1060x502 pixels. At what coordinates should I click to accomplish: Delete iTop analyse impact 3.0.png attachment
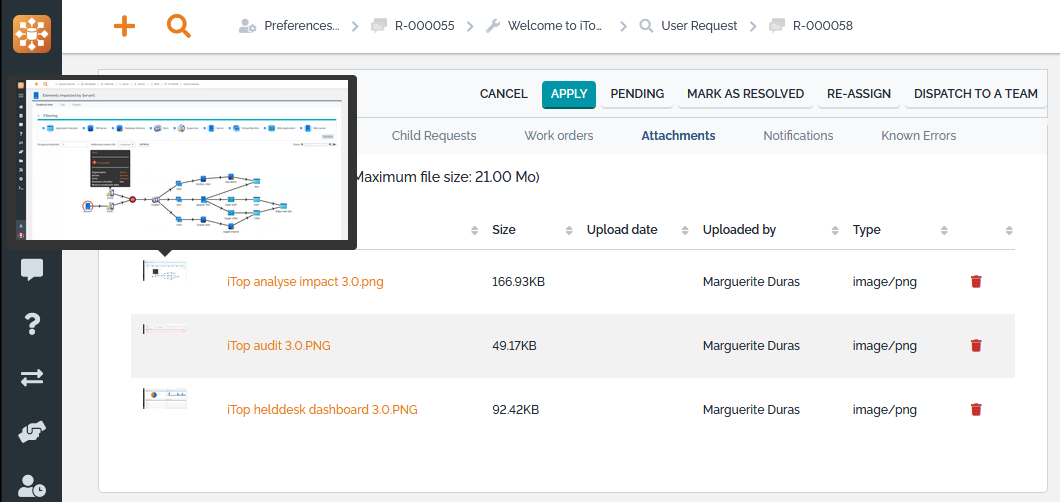(976, 282)
